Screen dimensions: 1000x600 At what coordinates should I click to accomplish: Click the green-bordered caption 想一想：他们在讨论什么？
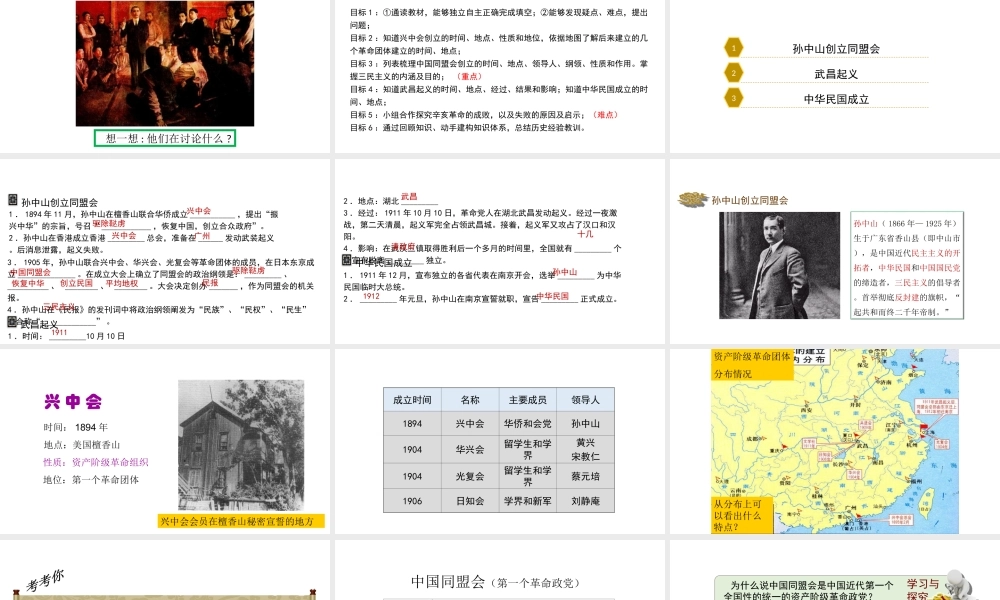pyautogui.click(x=165, y=138)
